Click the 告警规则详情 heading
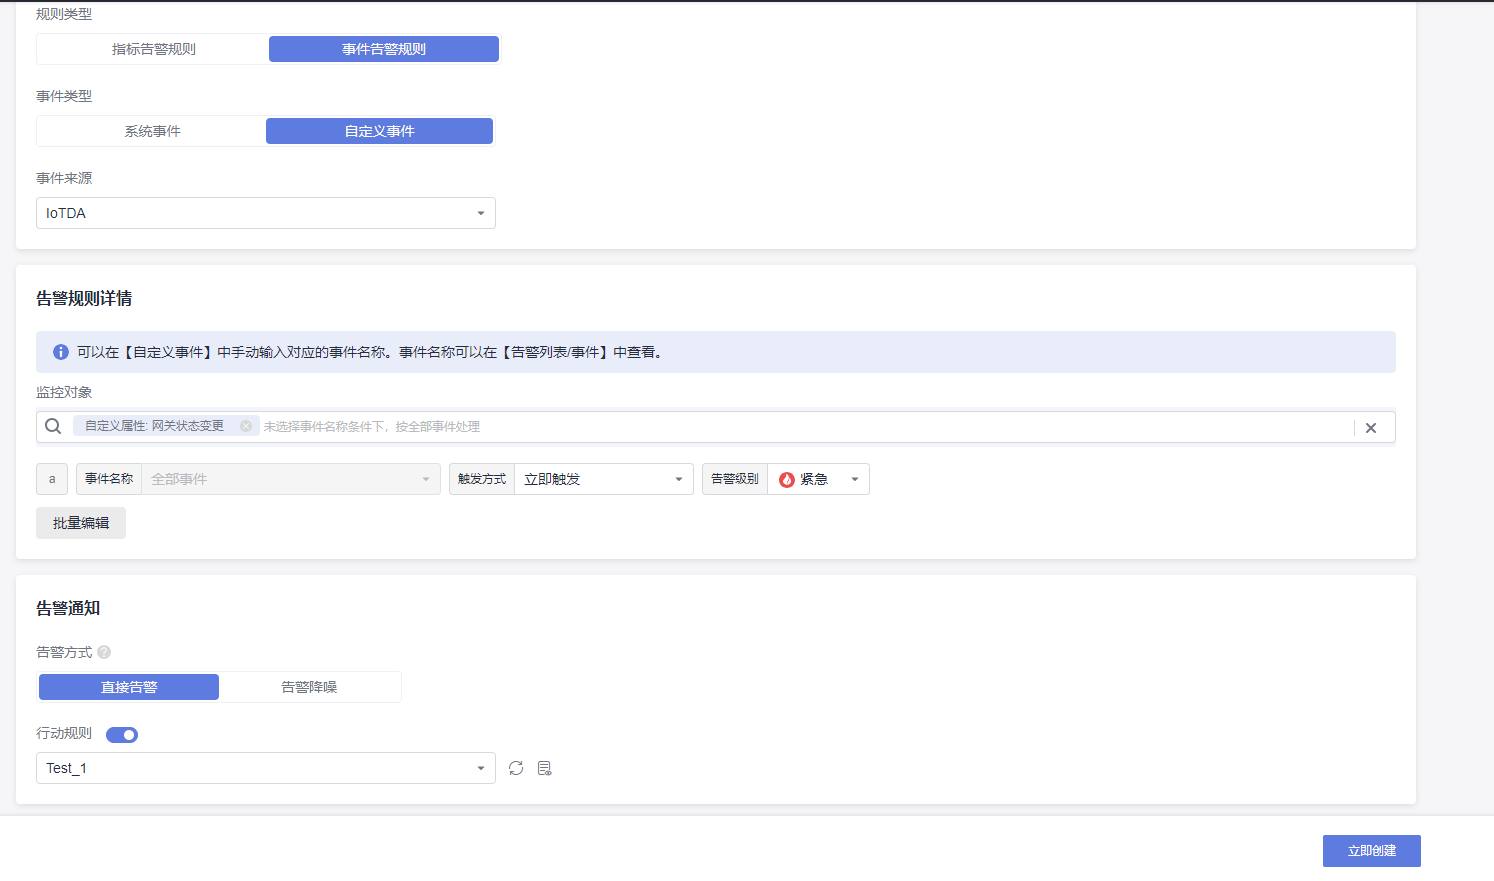This screenshot has height=881, width=1494. (x=84, y=298)
